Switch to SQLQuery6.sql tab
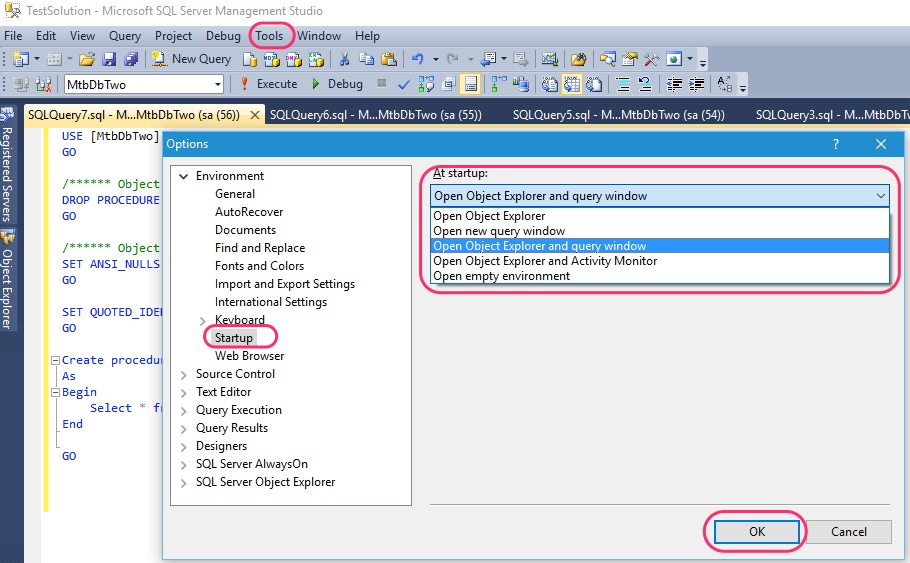The image size is (910, 563). coord(375,115)
